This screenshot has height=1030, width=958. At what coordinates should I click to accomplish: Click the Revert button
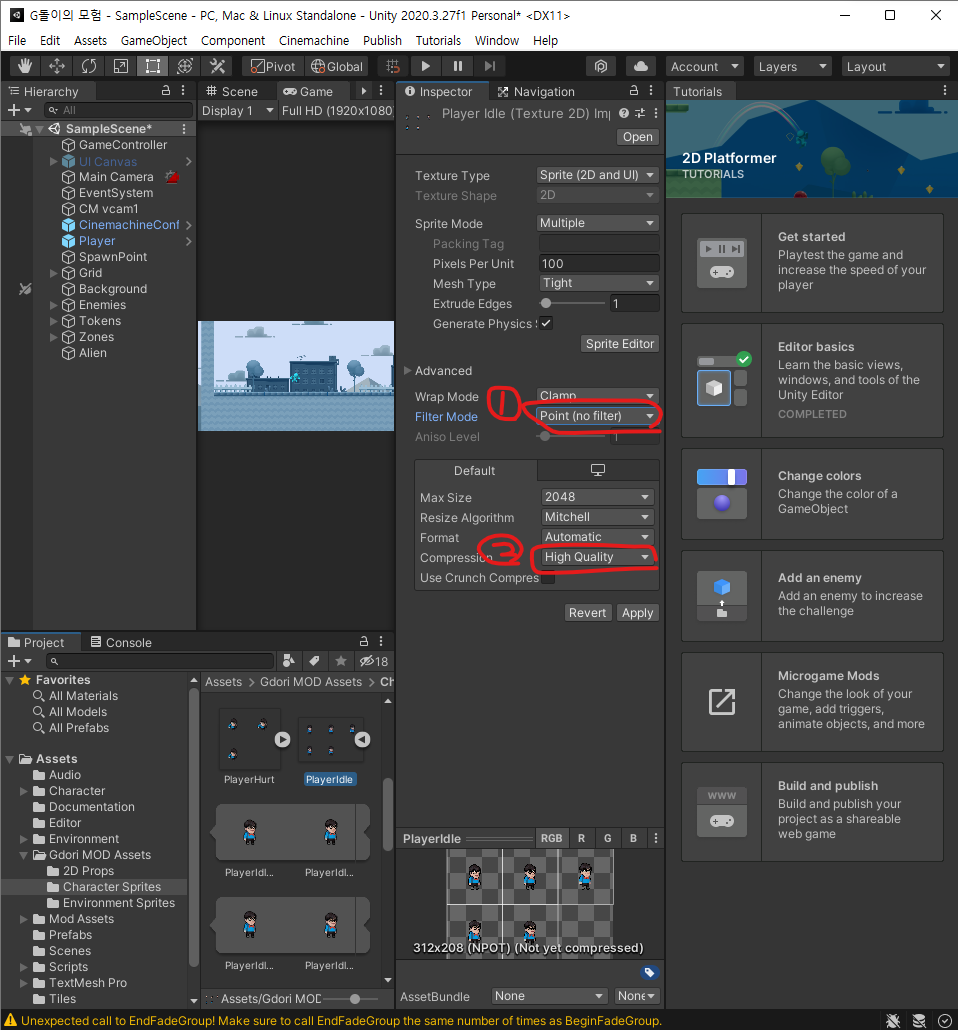[587, 612]
